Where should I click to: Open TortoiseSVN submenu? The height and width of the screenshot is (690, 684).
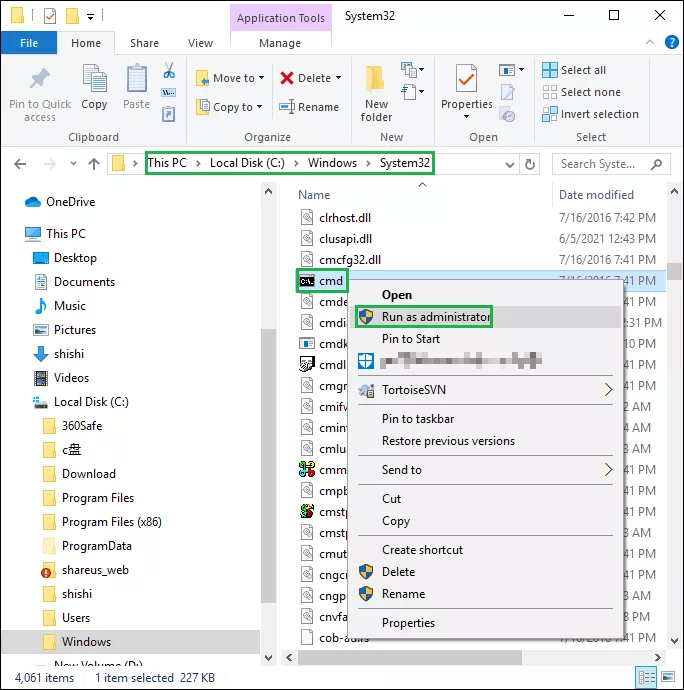485,390
